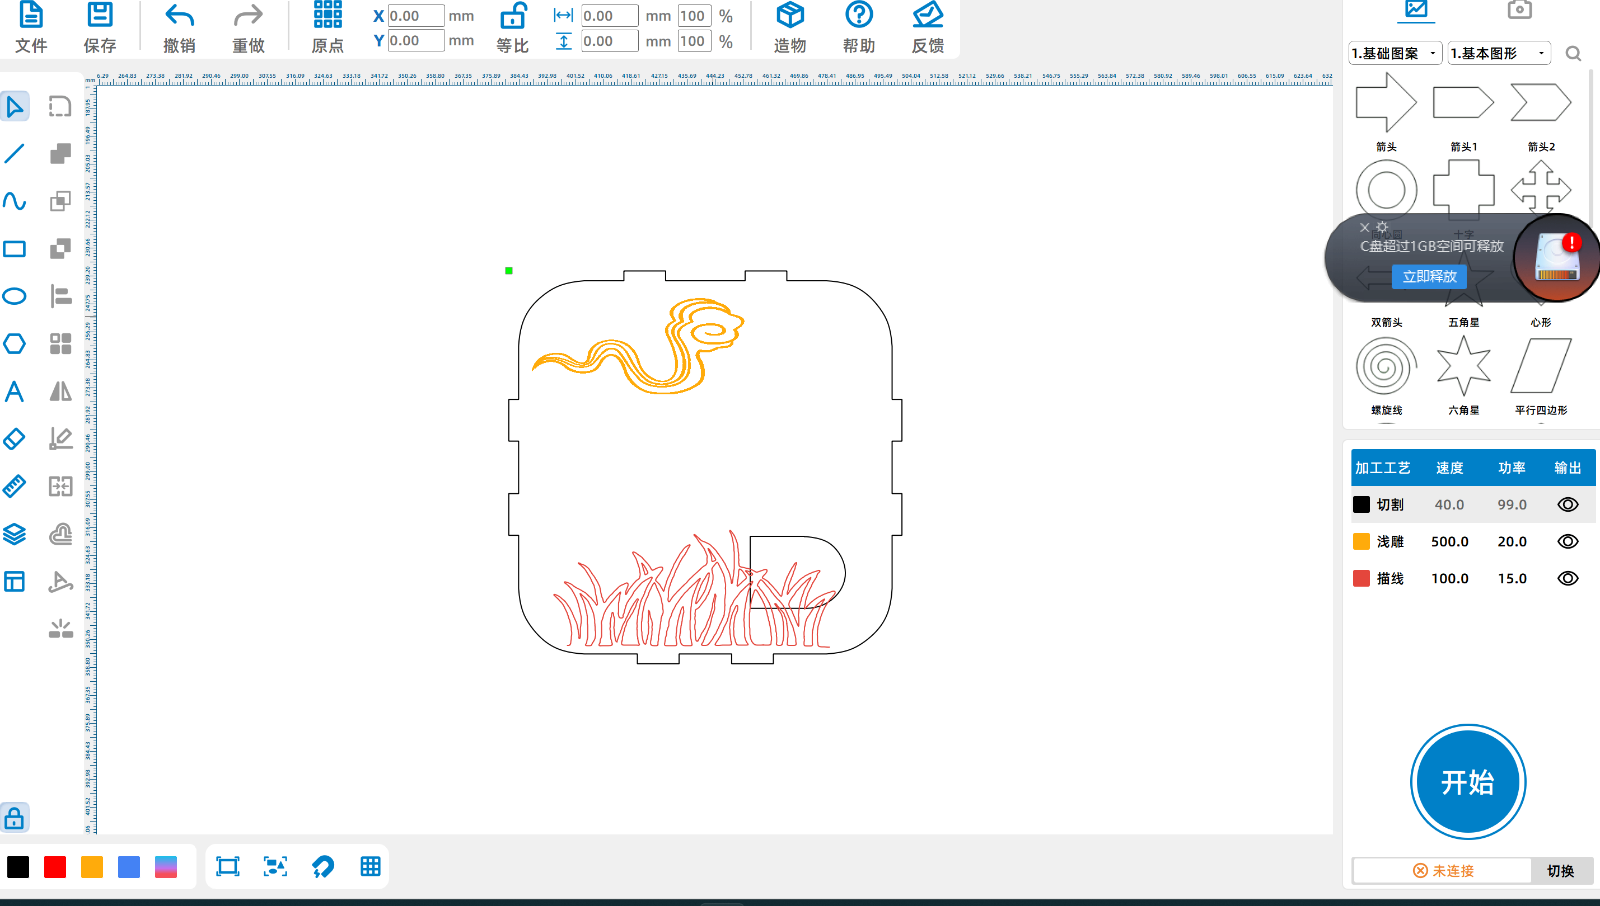Image resolution: width=1600 pixels, height=906 pixels.
Task: Expand the 1.基础图案 category dropdown
Action: click(x=1394, y=53)
